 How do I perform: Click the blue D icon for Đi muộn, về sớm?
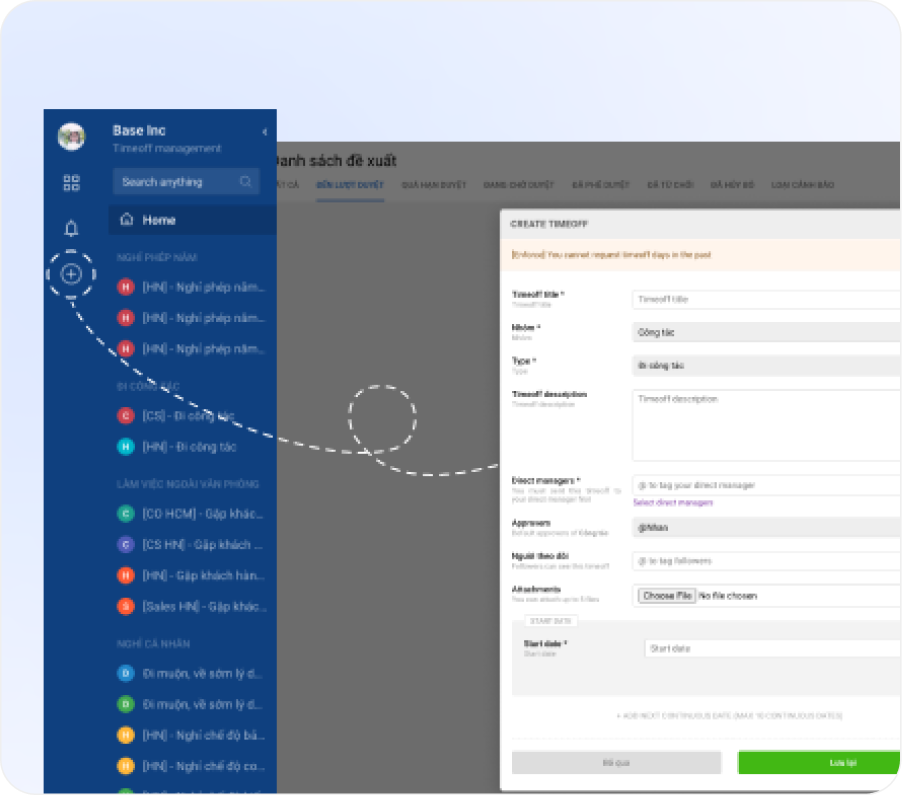[126, 673]
